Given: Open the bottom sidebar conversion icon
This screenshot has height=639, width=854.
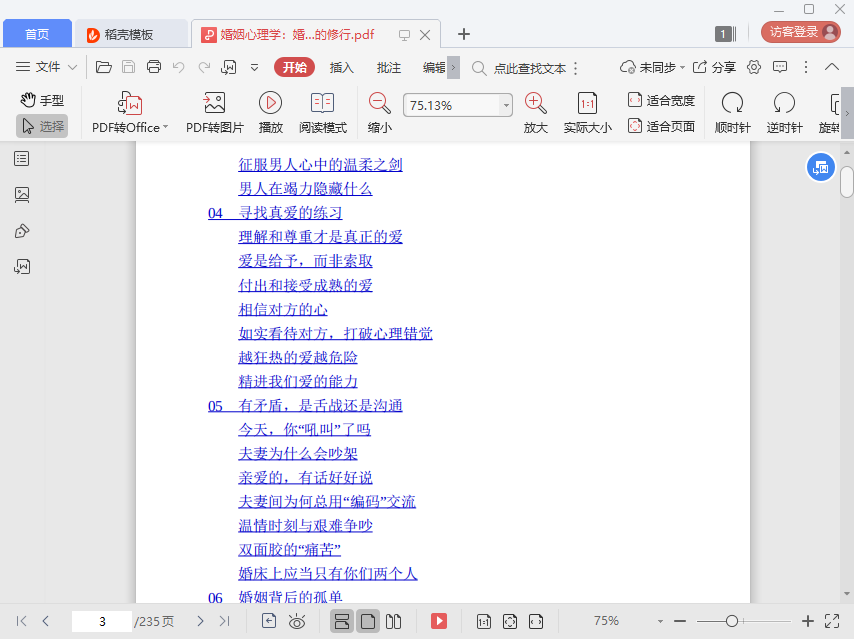Looking at the screenshot, I should click(x=22, y=266).
